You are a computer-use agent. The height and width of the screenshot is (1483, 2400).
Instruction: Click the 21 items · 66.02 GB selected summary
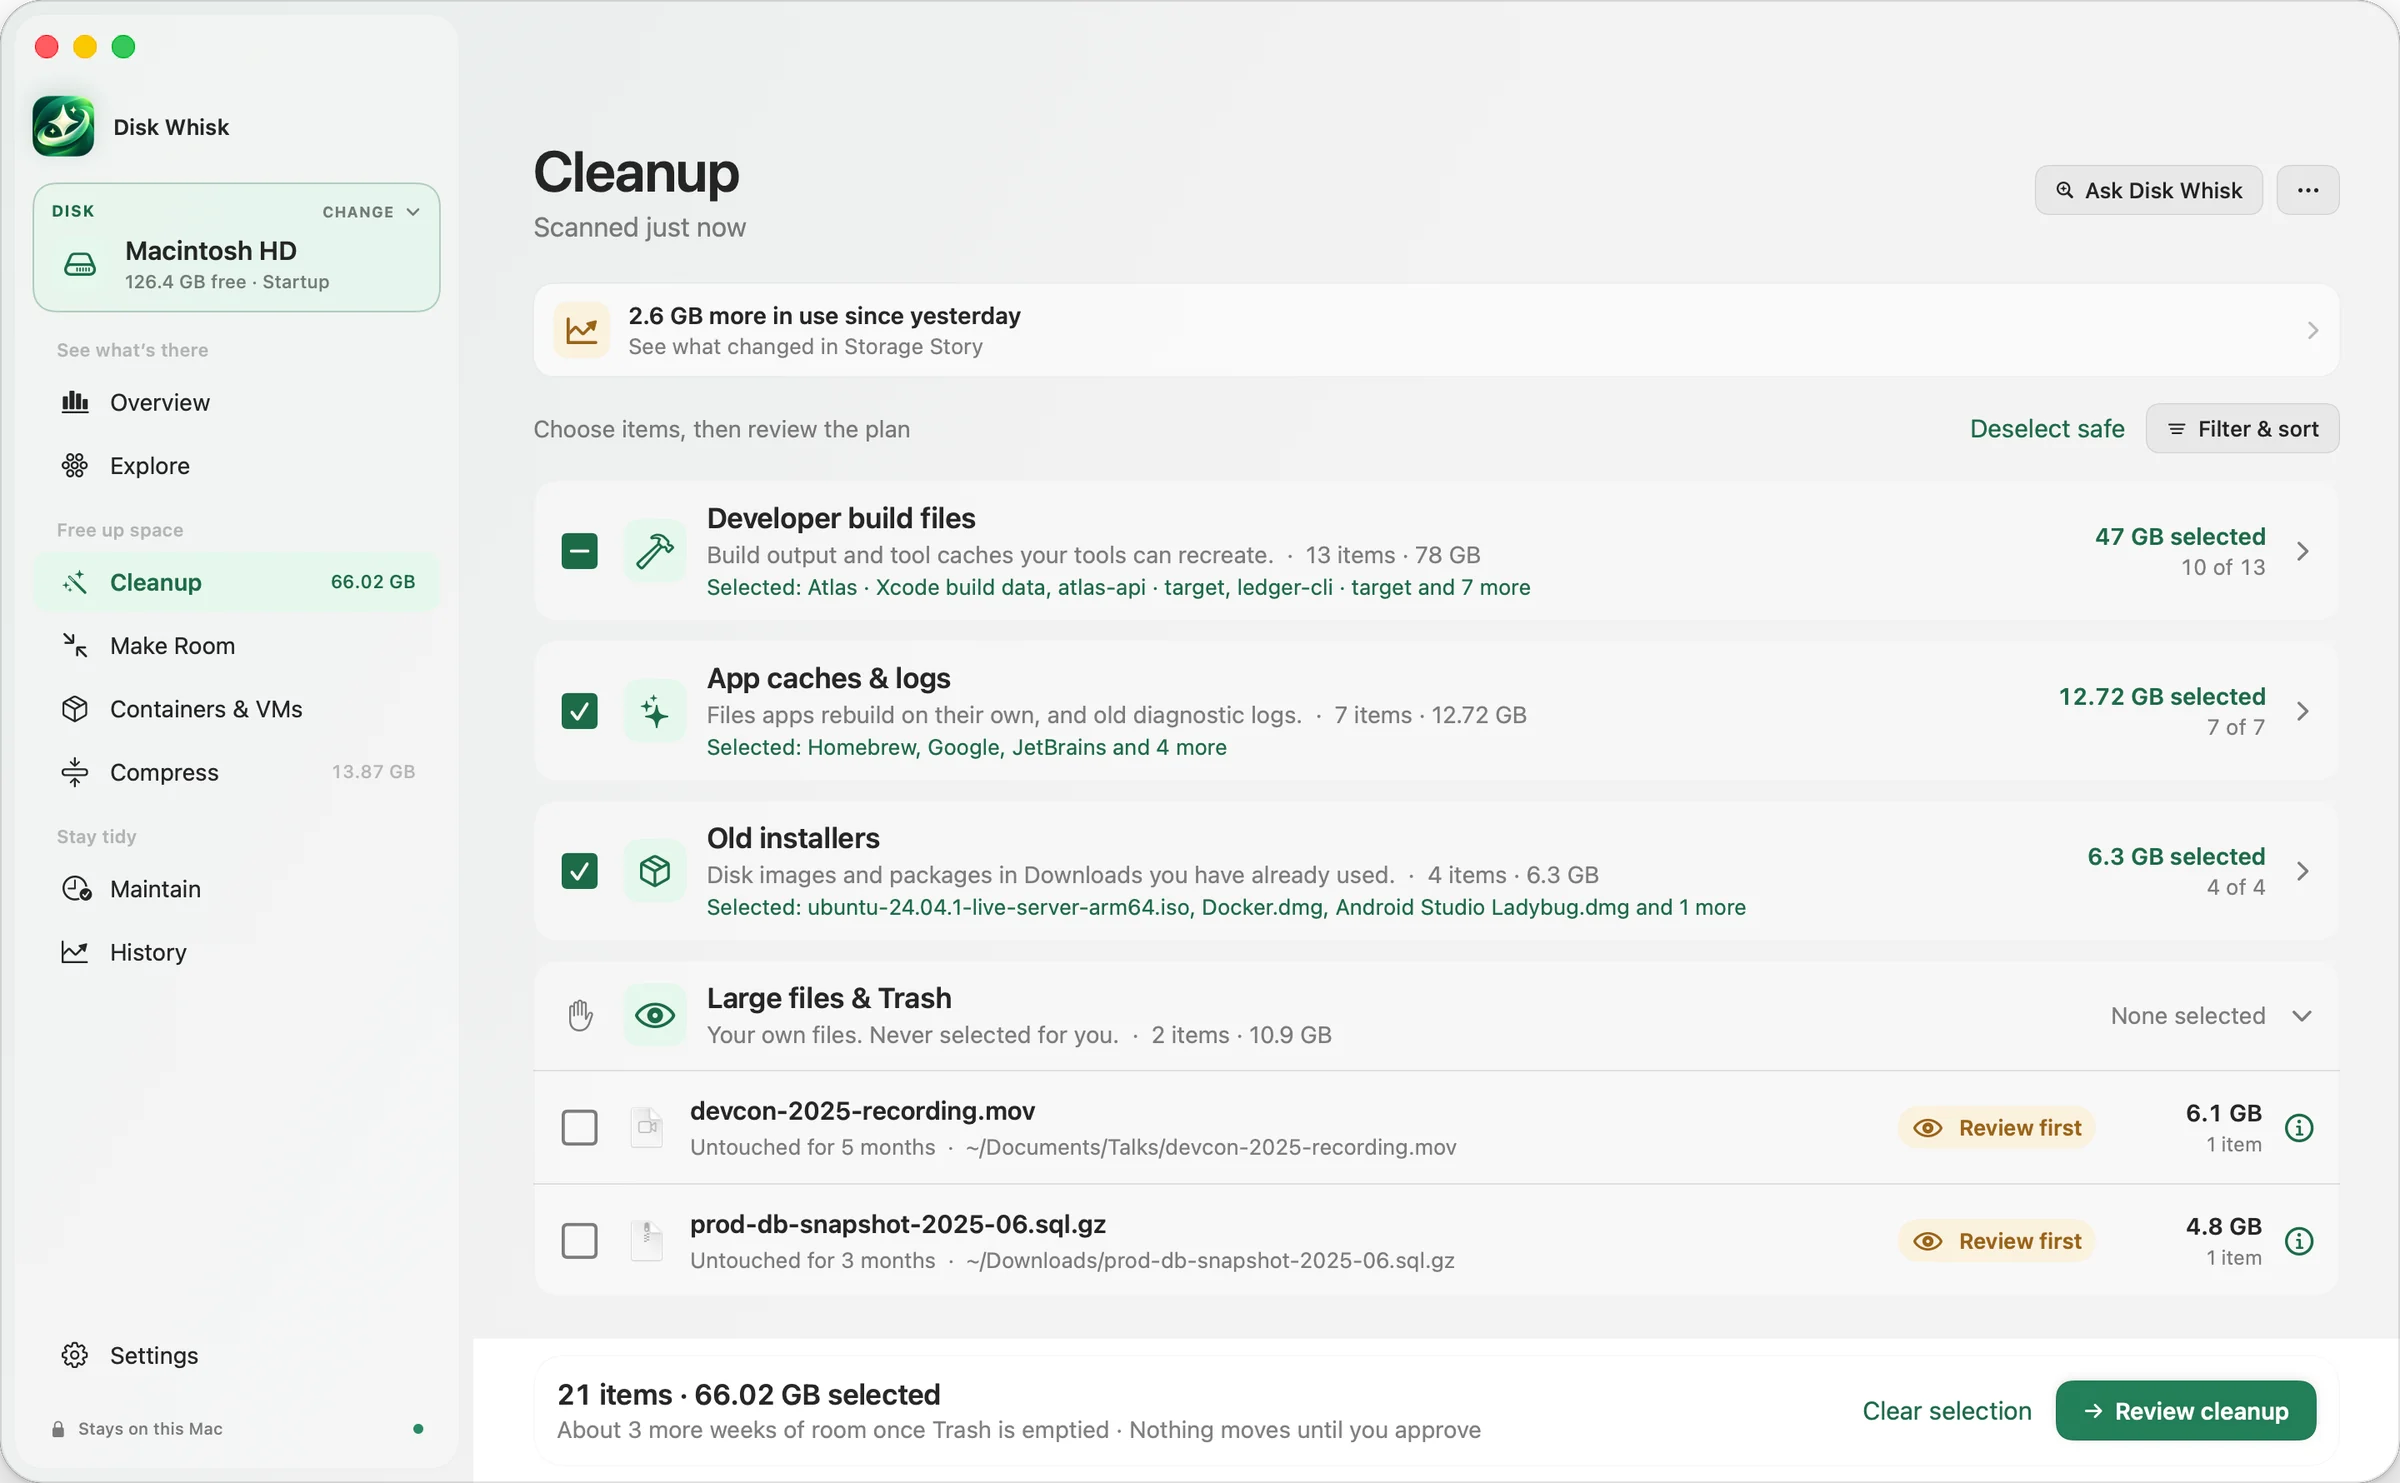tap(749, 1394)
